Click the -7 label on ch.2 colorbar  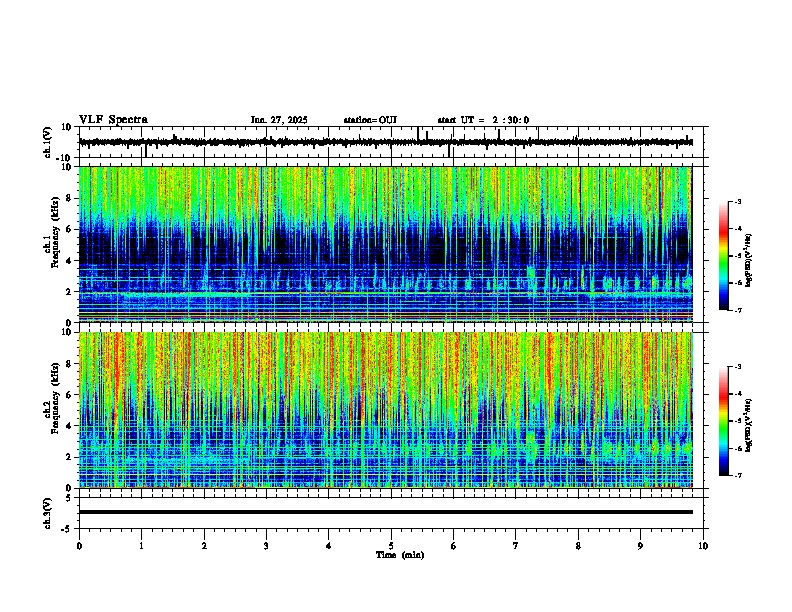[x=737, y=475]
